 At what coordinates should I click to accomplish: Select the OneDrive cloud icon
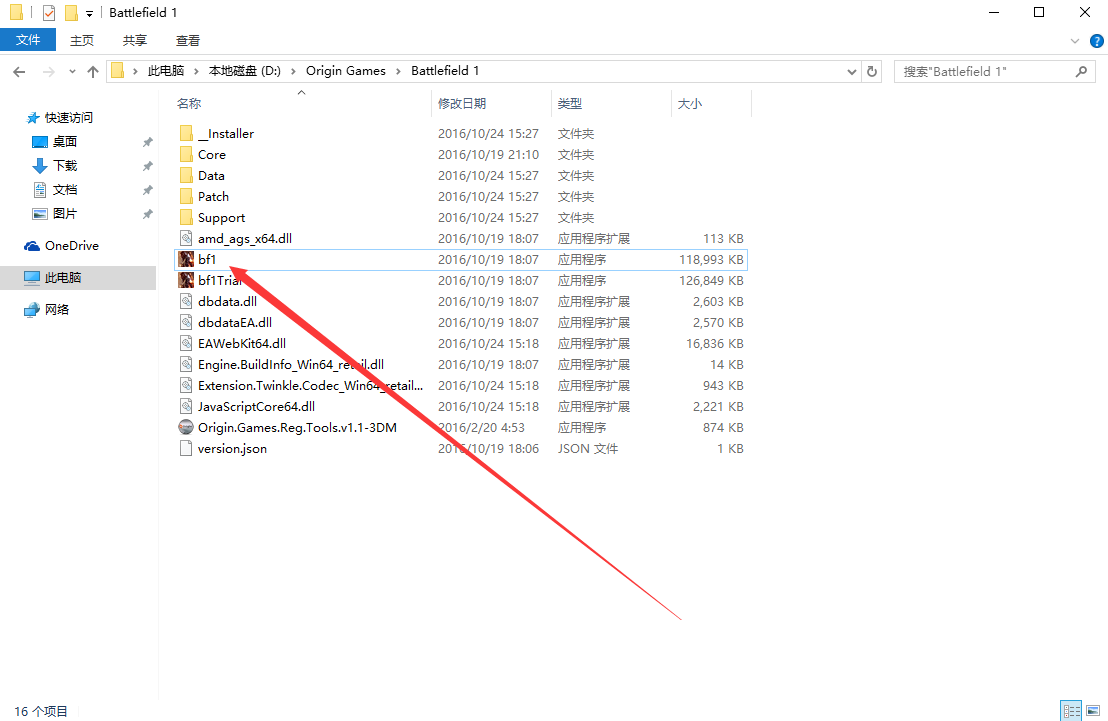(x=32, y=246)
